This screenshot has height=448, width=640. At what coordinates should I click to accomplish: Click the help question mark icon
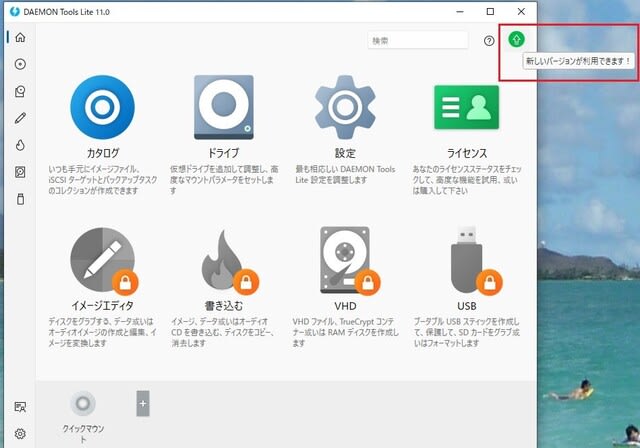coord(489,40)
